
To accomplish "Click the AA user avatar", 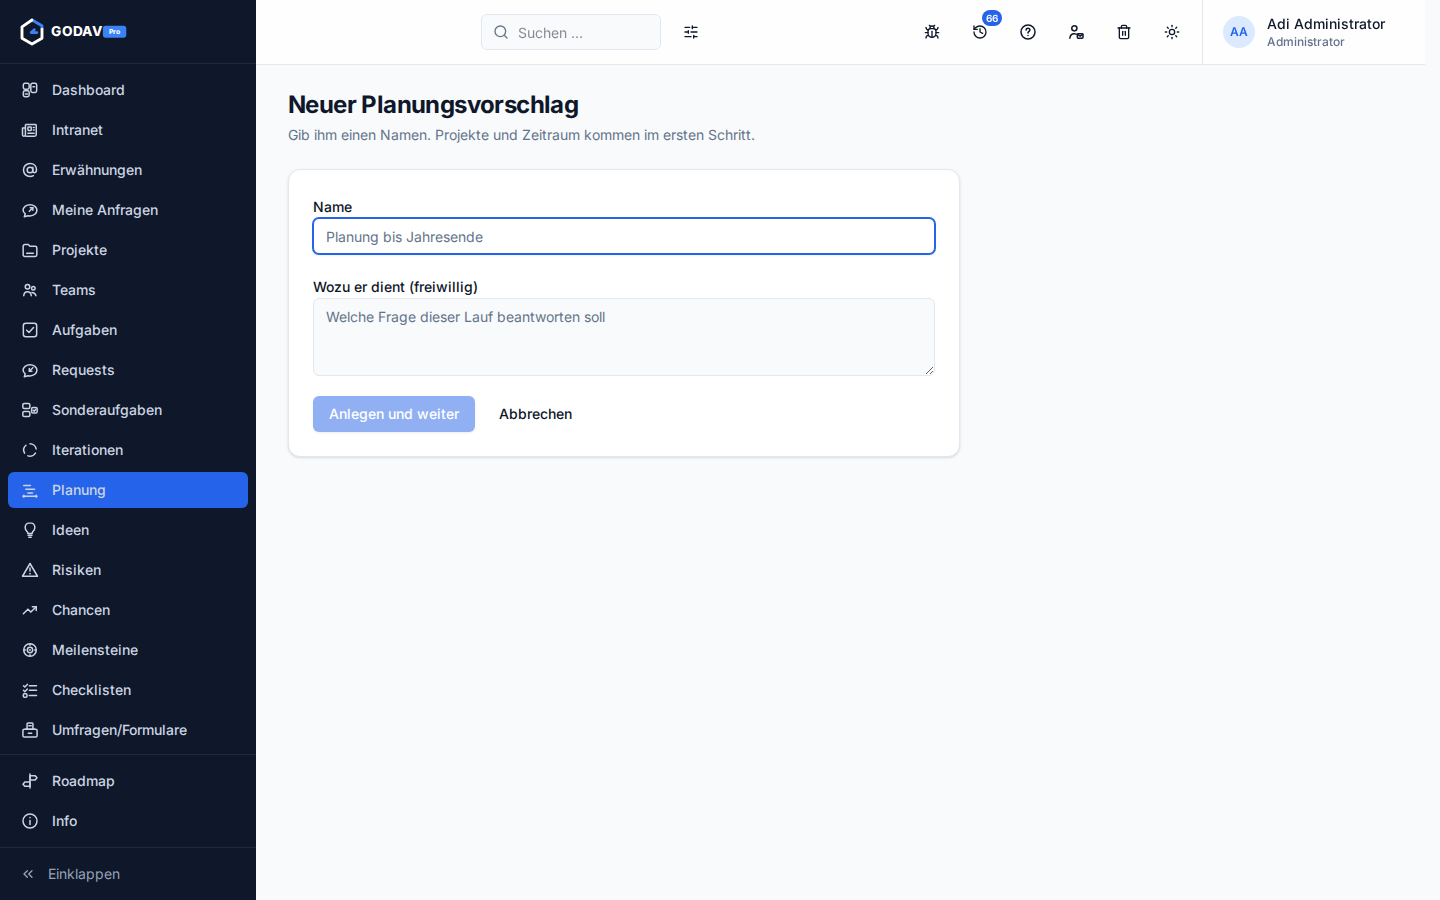I will click(1239, 32).
